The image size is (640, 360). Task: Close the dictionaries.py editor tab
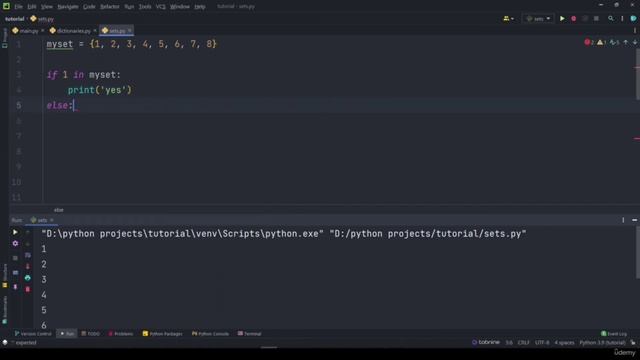pos(95,31)
